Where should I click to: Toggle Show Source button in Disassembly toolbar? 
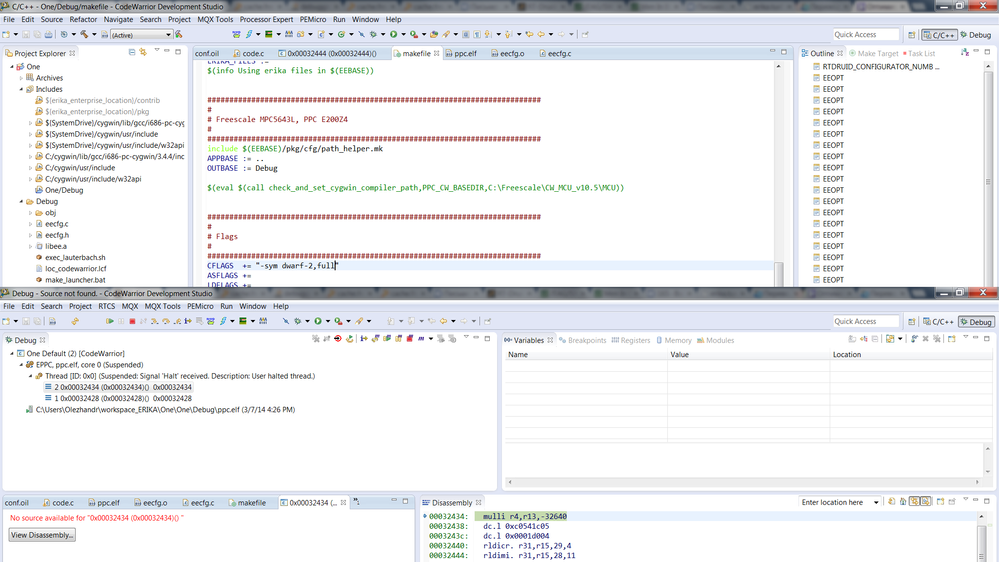click(926, 502)
